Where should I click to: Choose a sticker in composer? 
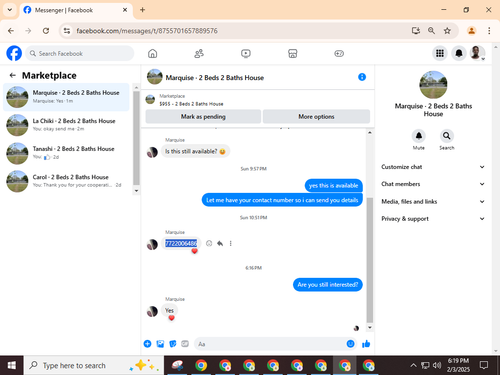coord(173,344)
